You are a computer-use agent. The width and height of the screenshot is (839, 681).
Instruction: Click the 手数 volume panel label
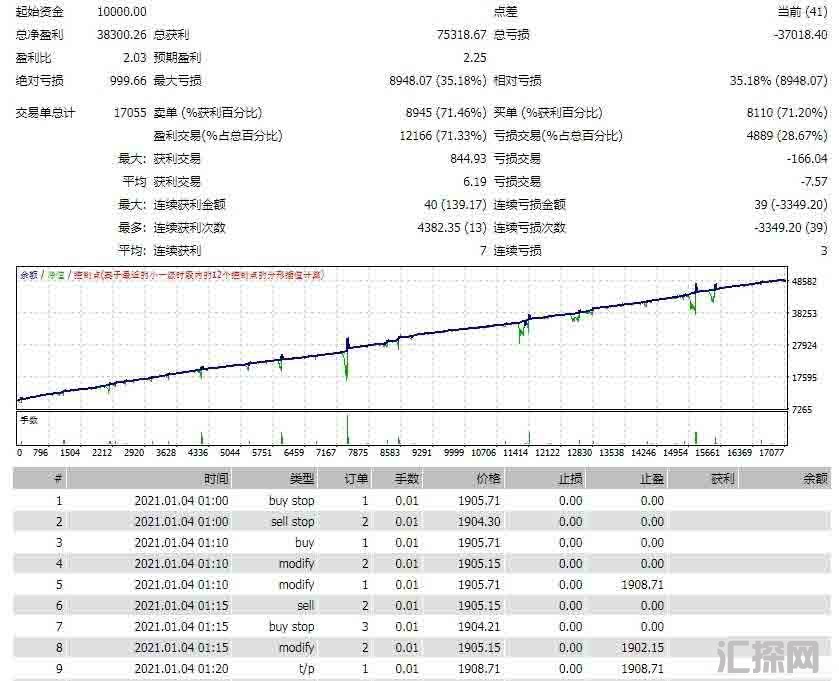point(29,420)
